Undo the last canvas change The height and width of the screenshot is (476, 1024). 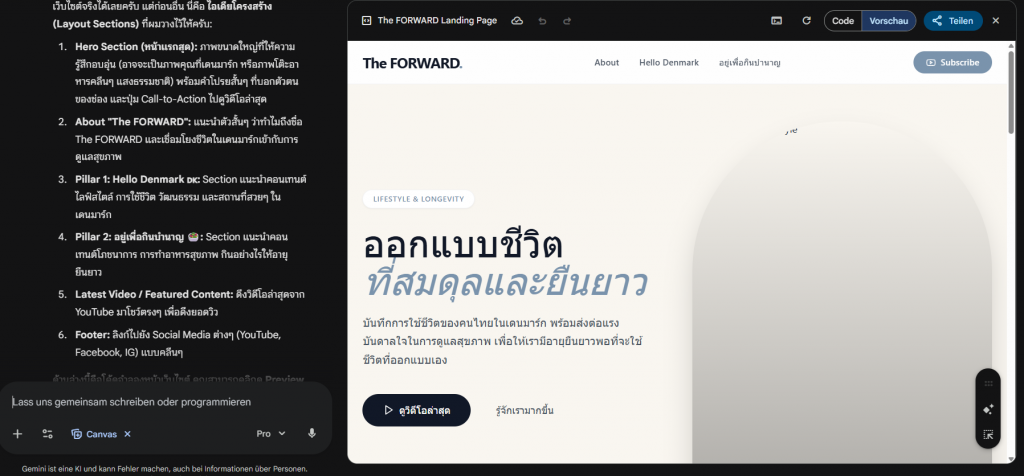point(542,21)
